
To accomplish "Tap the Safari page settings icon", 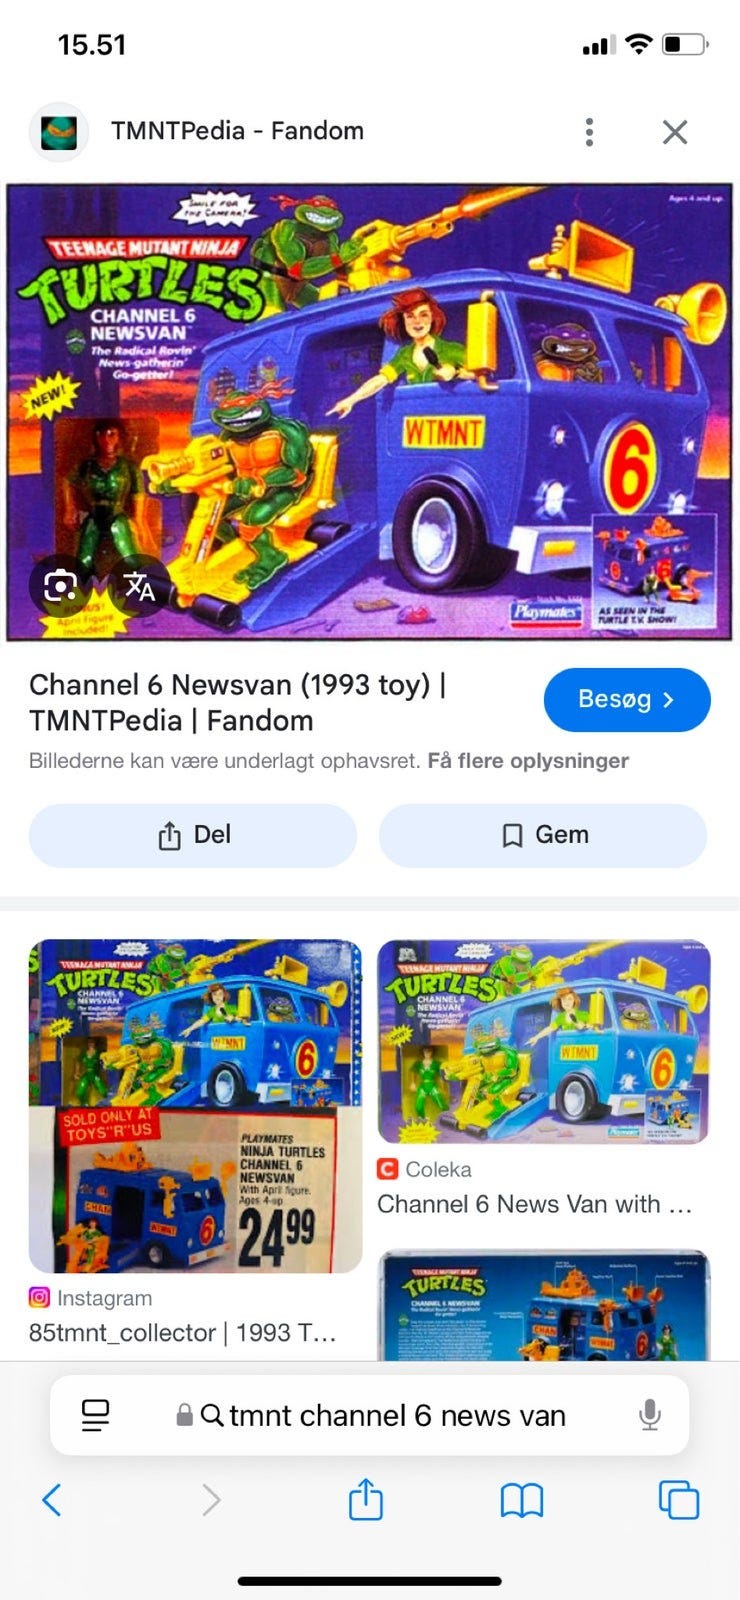I will [x=95, y=1415].
